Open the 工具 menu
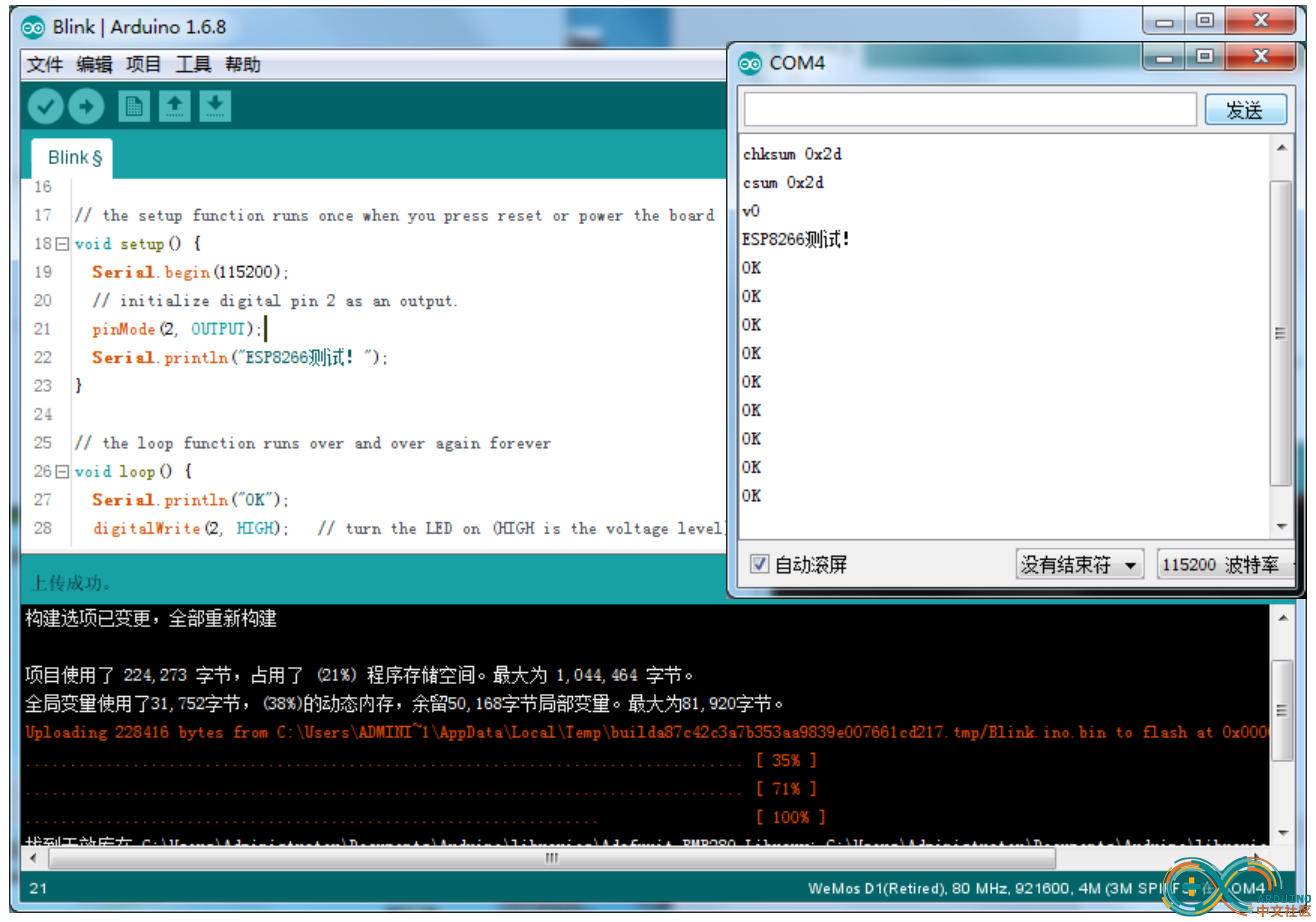 (194, 65)
